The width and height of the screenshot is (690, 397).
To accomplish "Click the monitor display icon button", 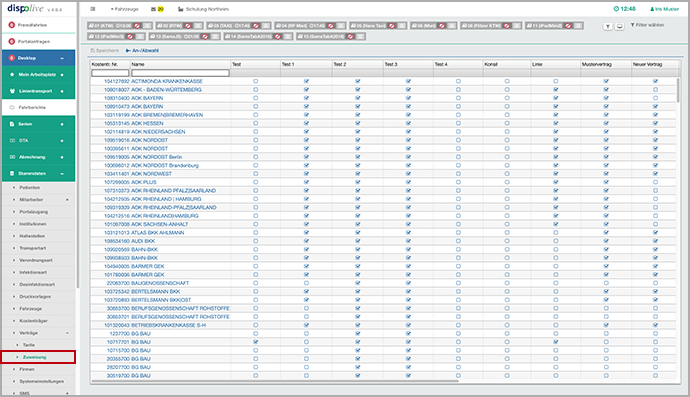I will (620, 26).
